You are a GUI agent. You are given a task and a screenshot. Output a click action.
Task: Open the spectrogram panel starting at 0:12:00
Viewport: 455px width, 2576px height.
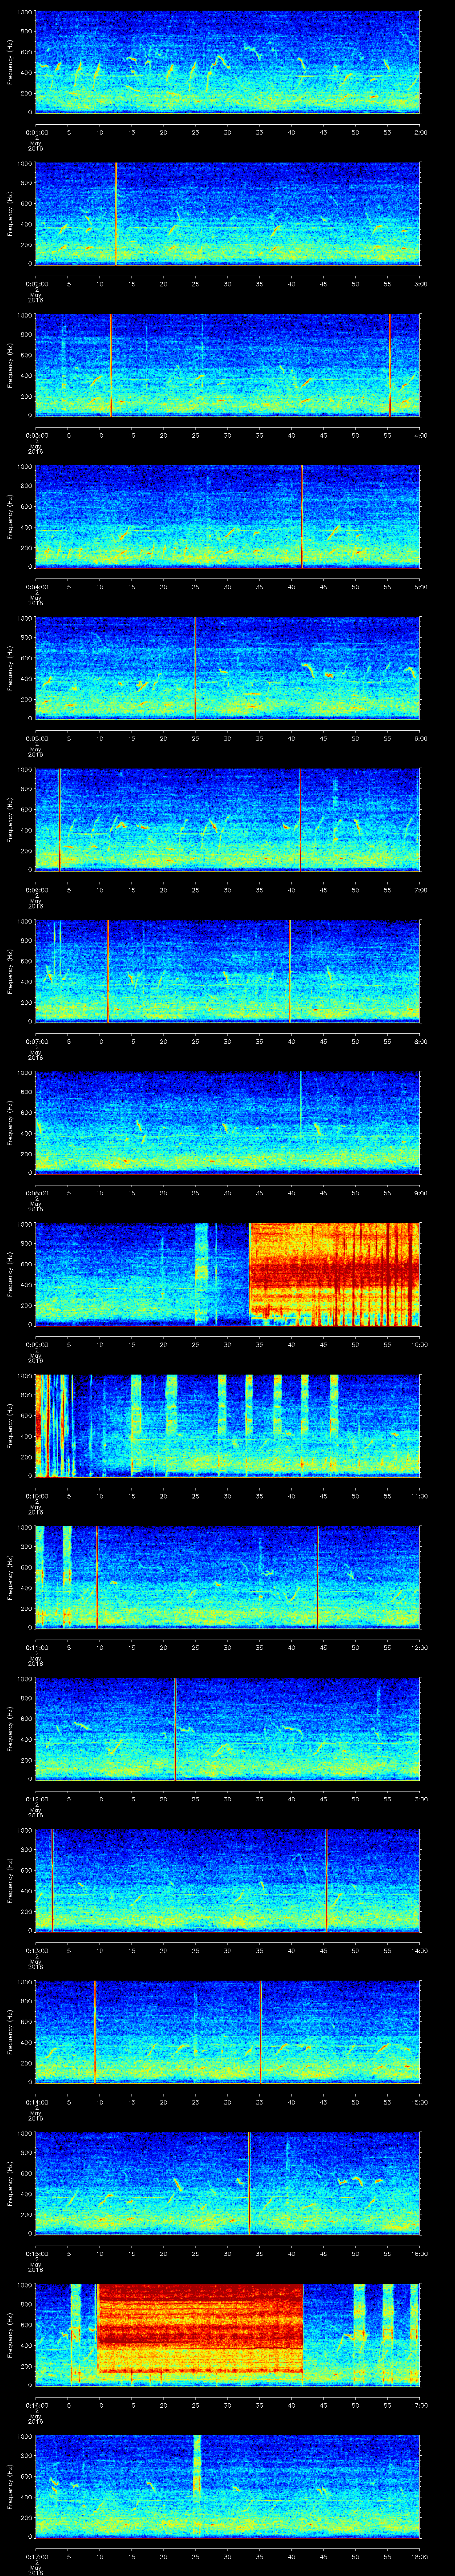[228, 1728]
